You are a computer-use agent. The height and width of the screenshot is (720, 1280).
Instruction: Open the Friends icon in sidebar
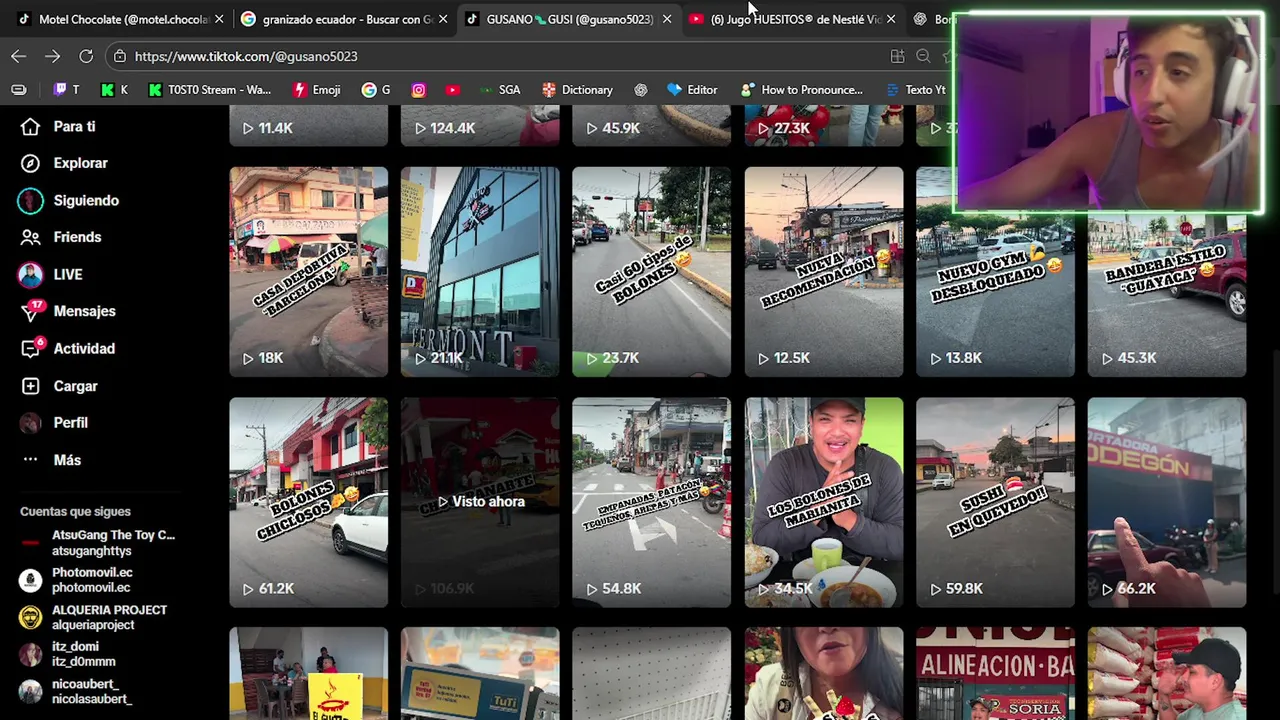31,237
